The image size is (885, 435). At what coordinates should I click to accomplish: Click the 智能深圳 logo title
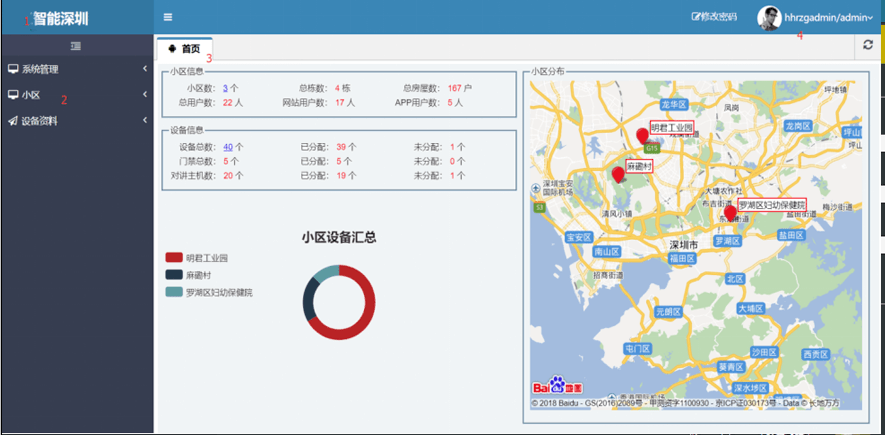[61, 19]
